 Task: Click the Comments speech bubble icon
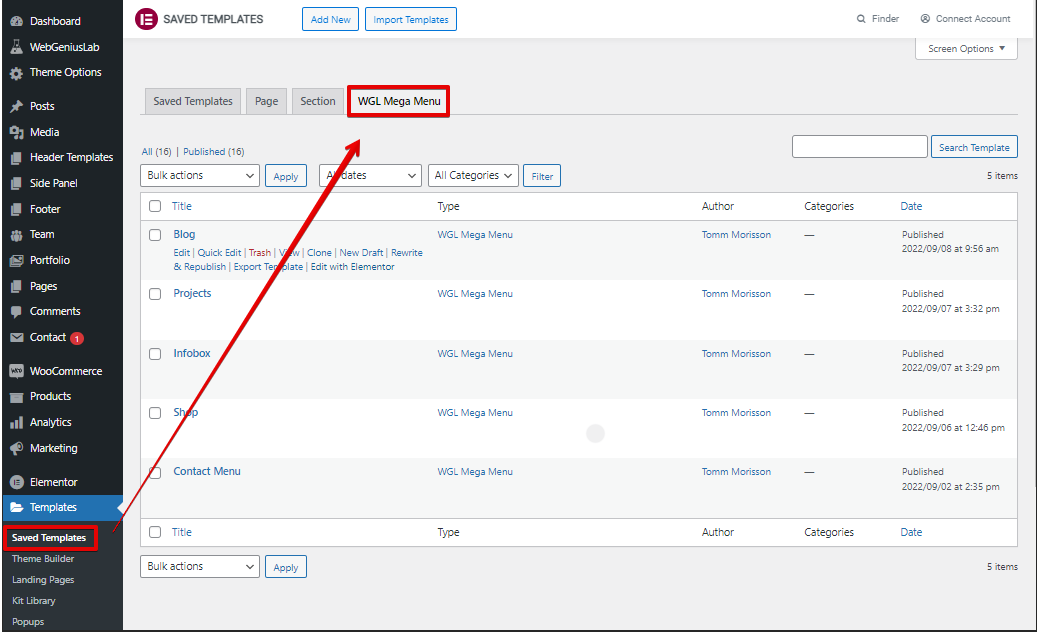[17, 312]
